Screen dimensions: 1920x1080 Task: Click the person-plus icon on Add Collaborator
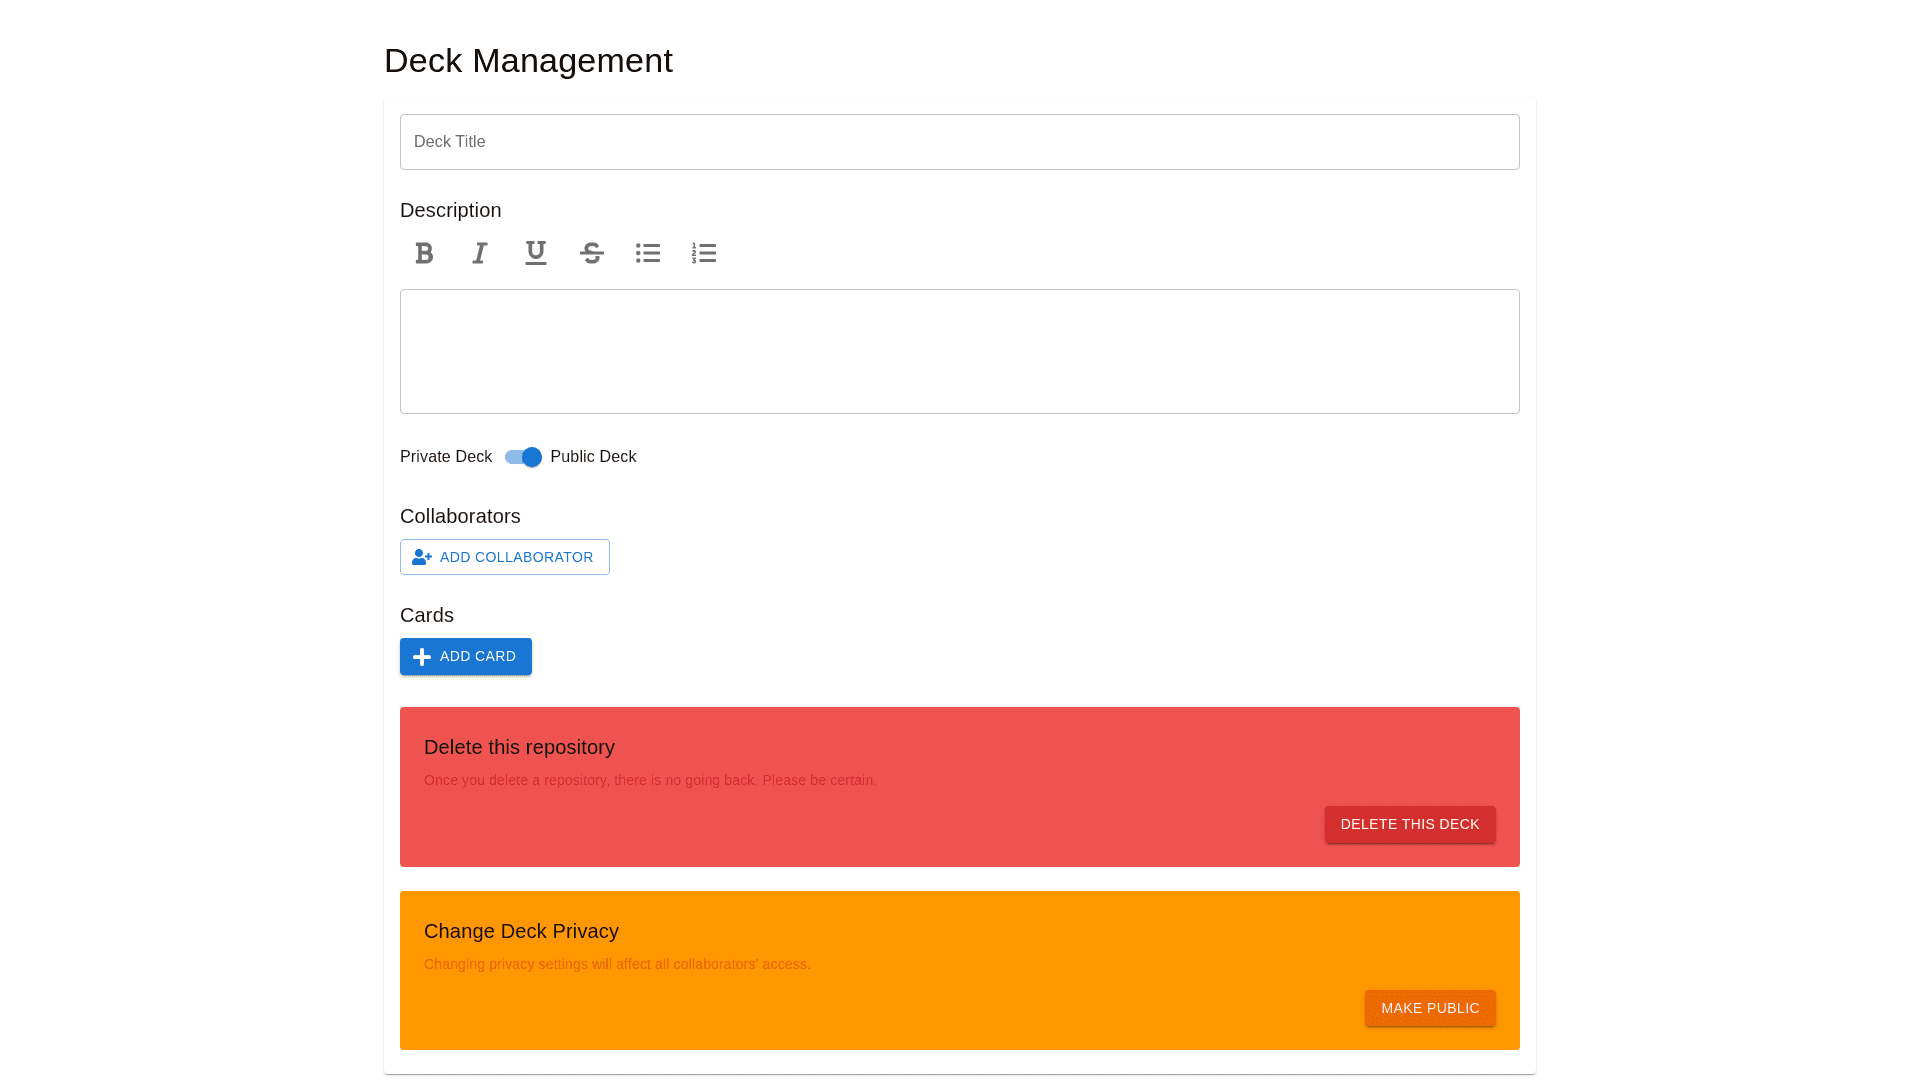coord(422,557)
